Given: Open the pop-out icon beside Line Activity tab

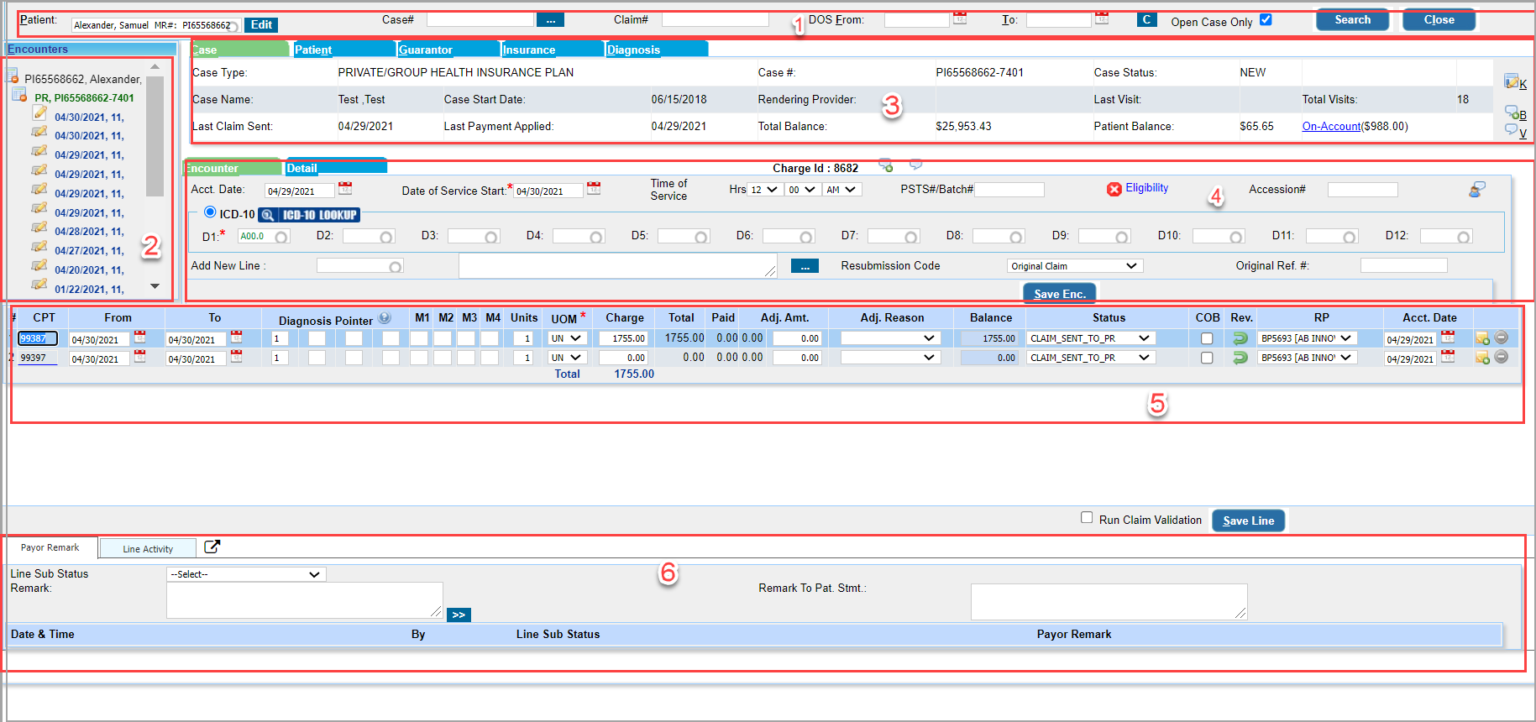Looking at the screenshot, I should coord(212,547).
